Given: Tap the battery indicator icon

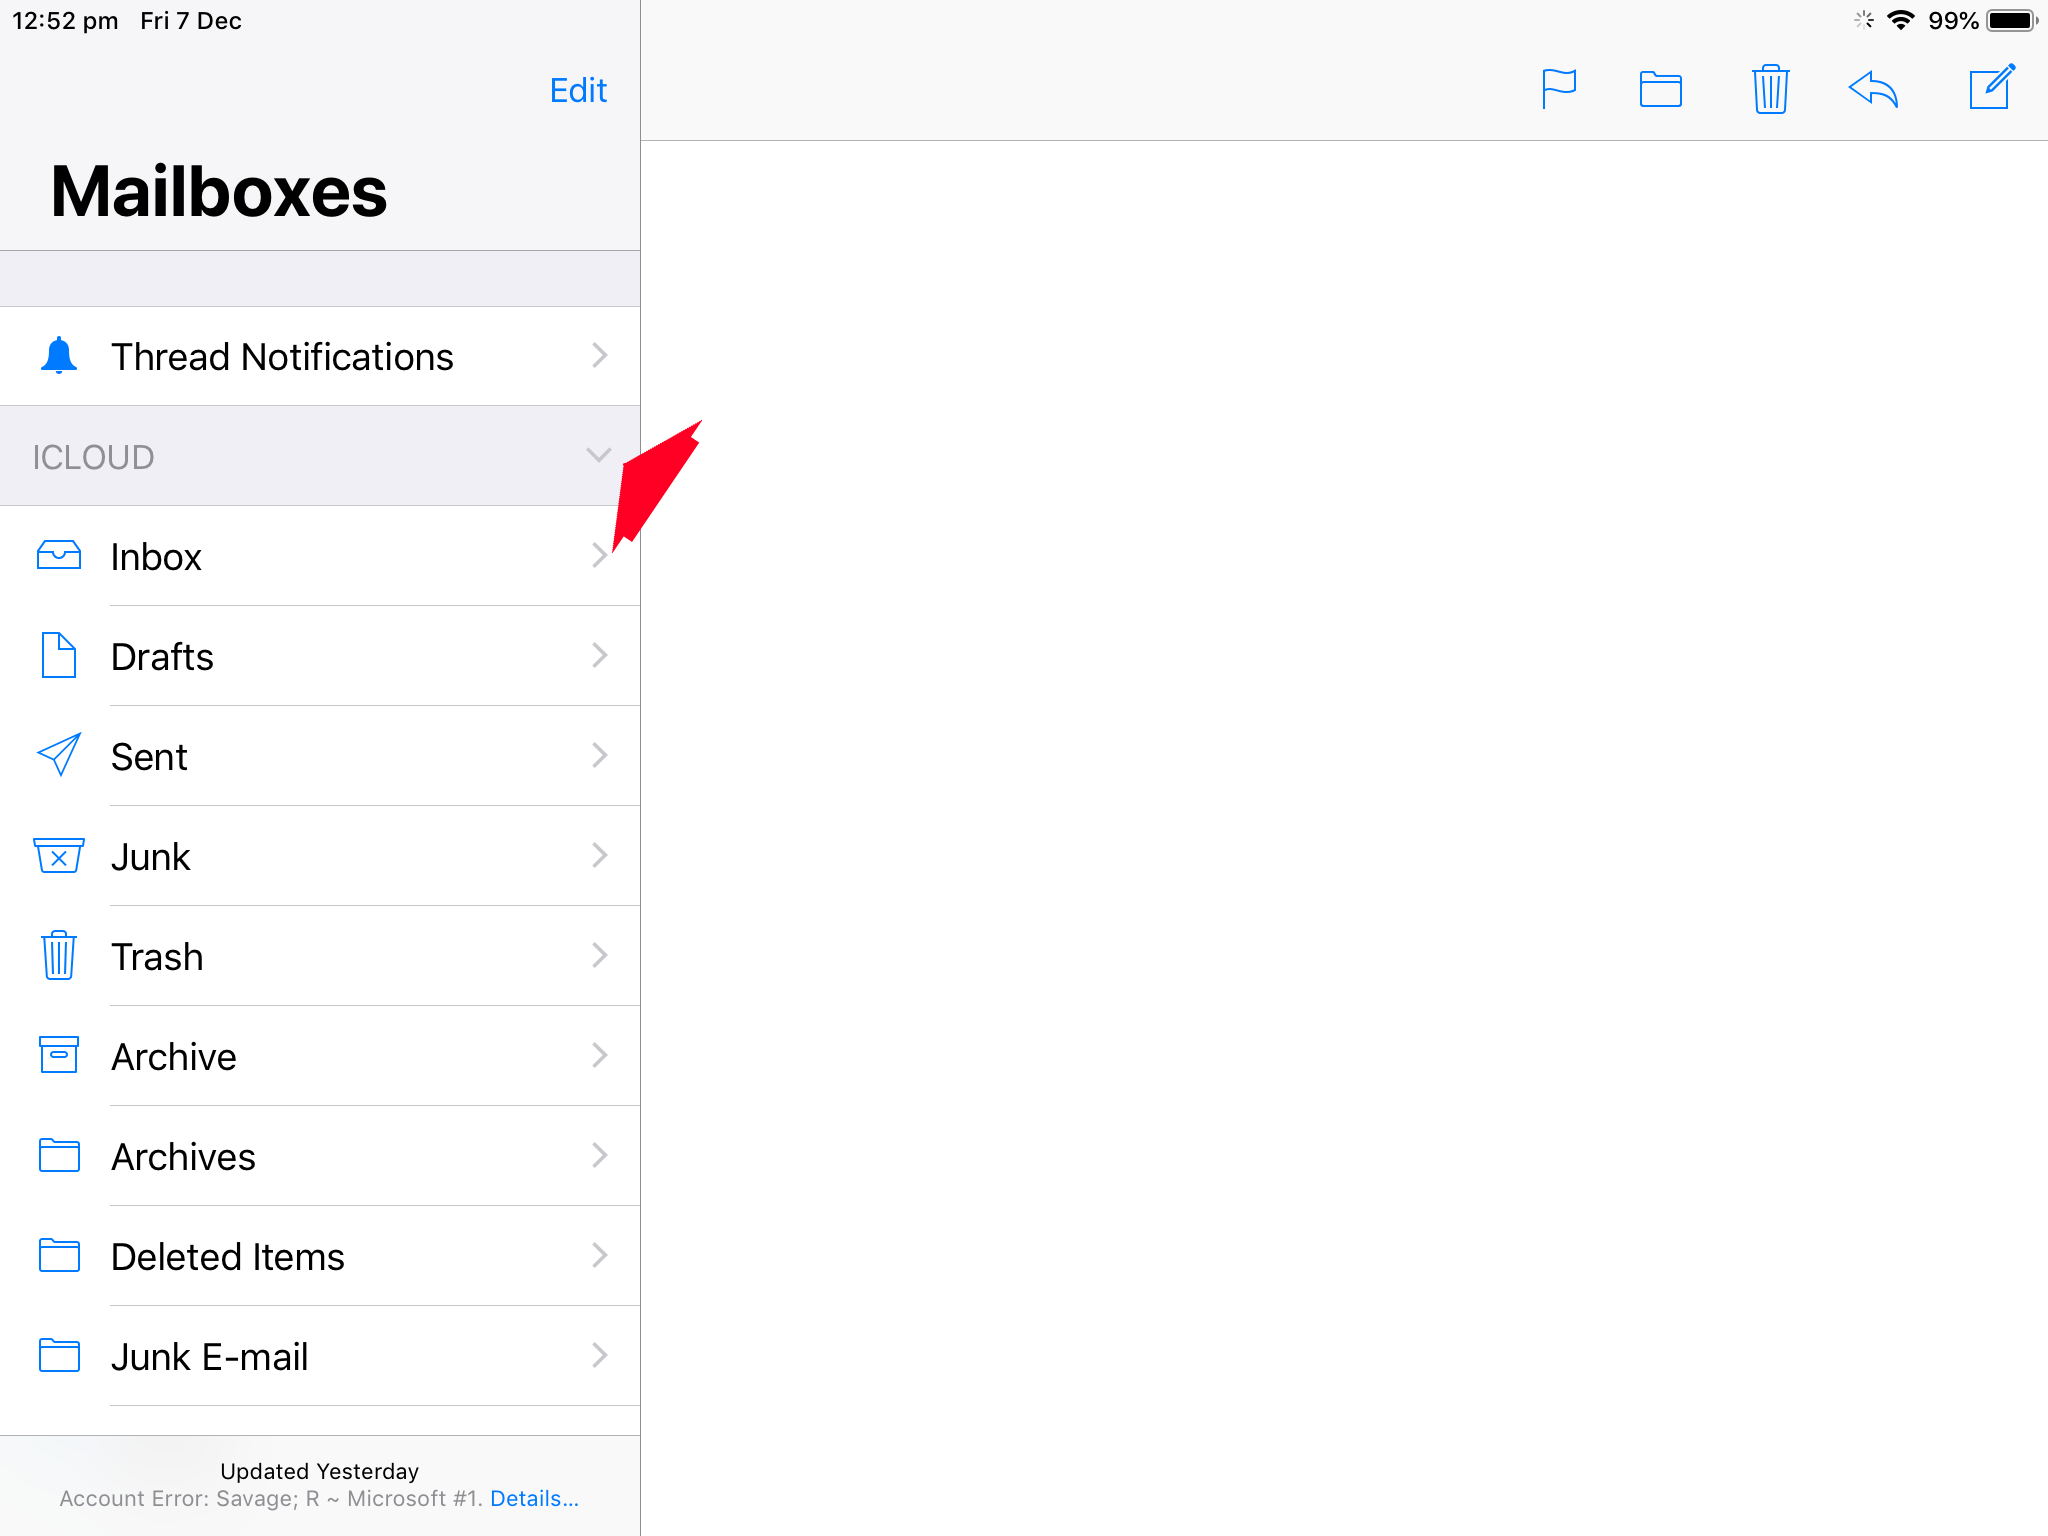Looking at the screenshot, I should click(x=2012, y=20).
